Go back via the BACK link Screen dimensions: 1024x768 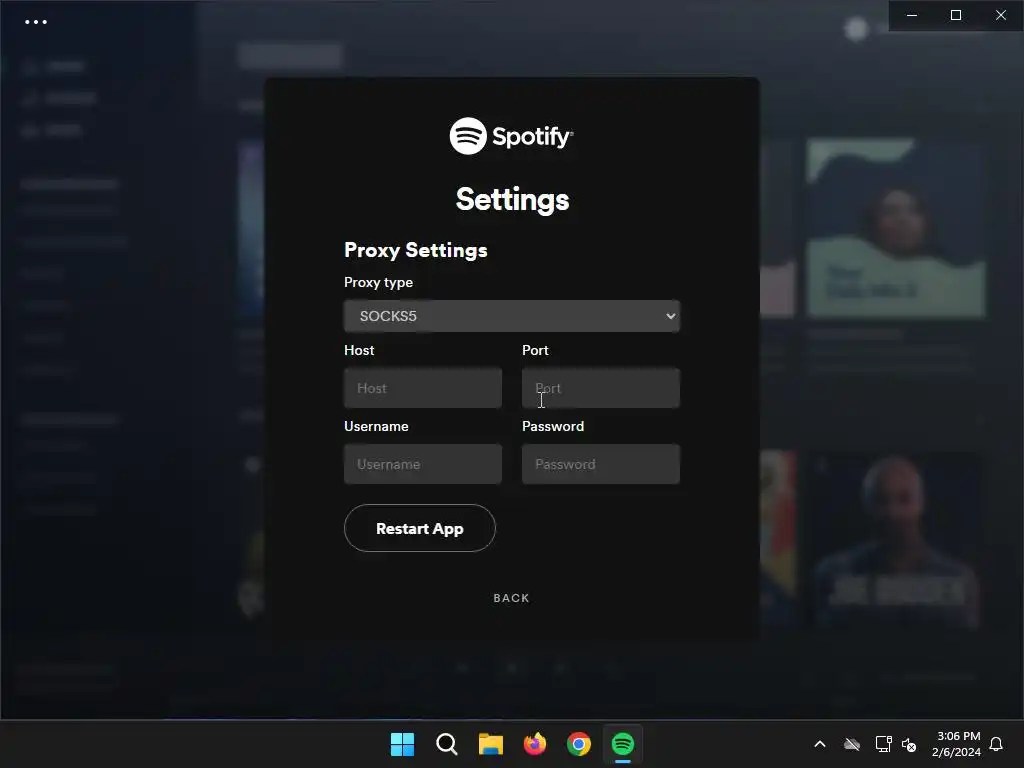point(511,598)
